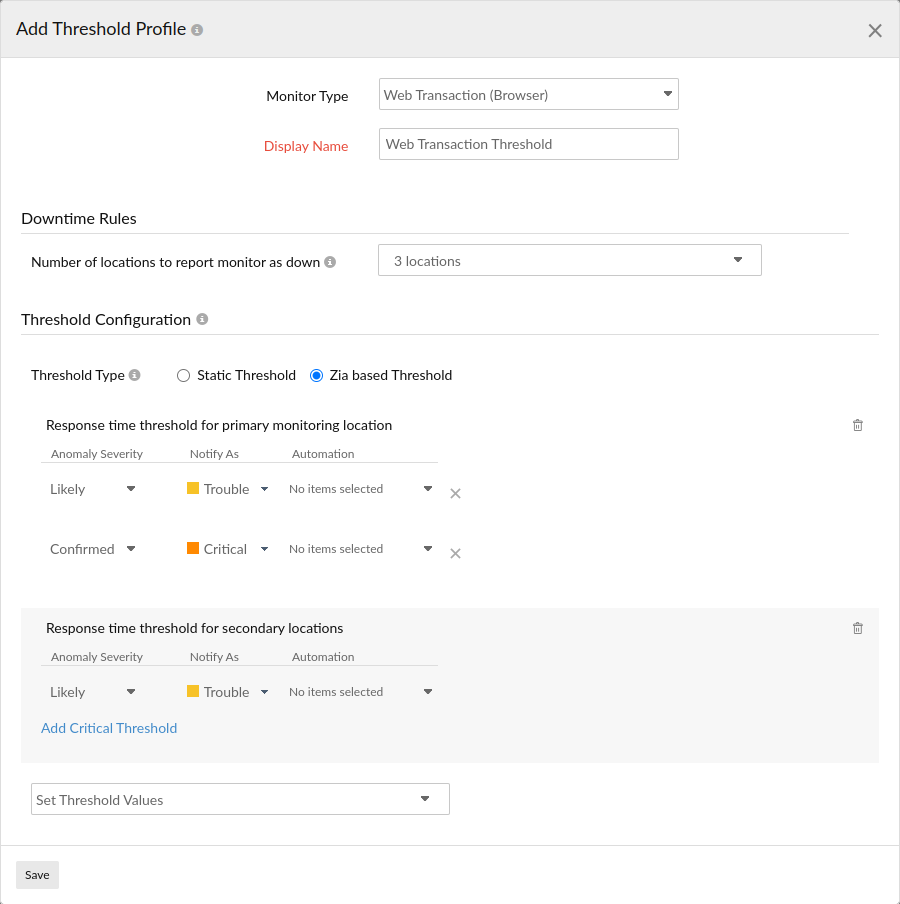The image size is (900, 904).
Task: Click the Add Critical Threshold link
Action: [109, 728]
